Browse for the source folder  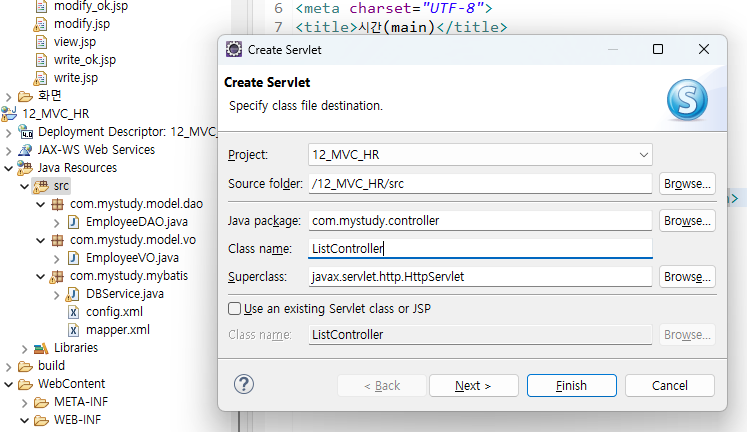687,184
